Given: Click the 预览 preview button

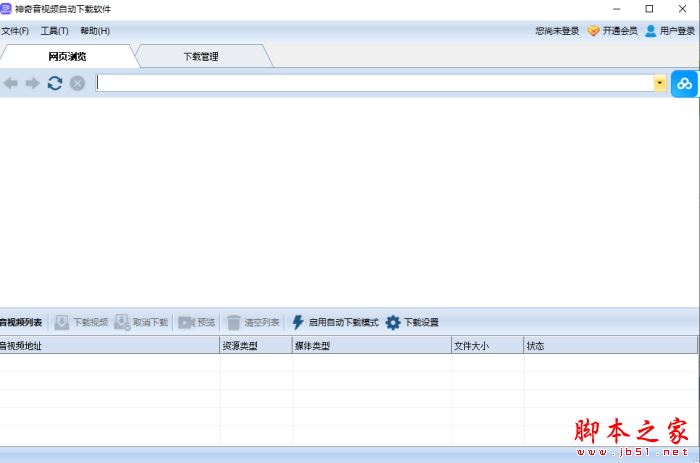Looking at the screenshot, I should pyautogui.click(x=196, y=322).
